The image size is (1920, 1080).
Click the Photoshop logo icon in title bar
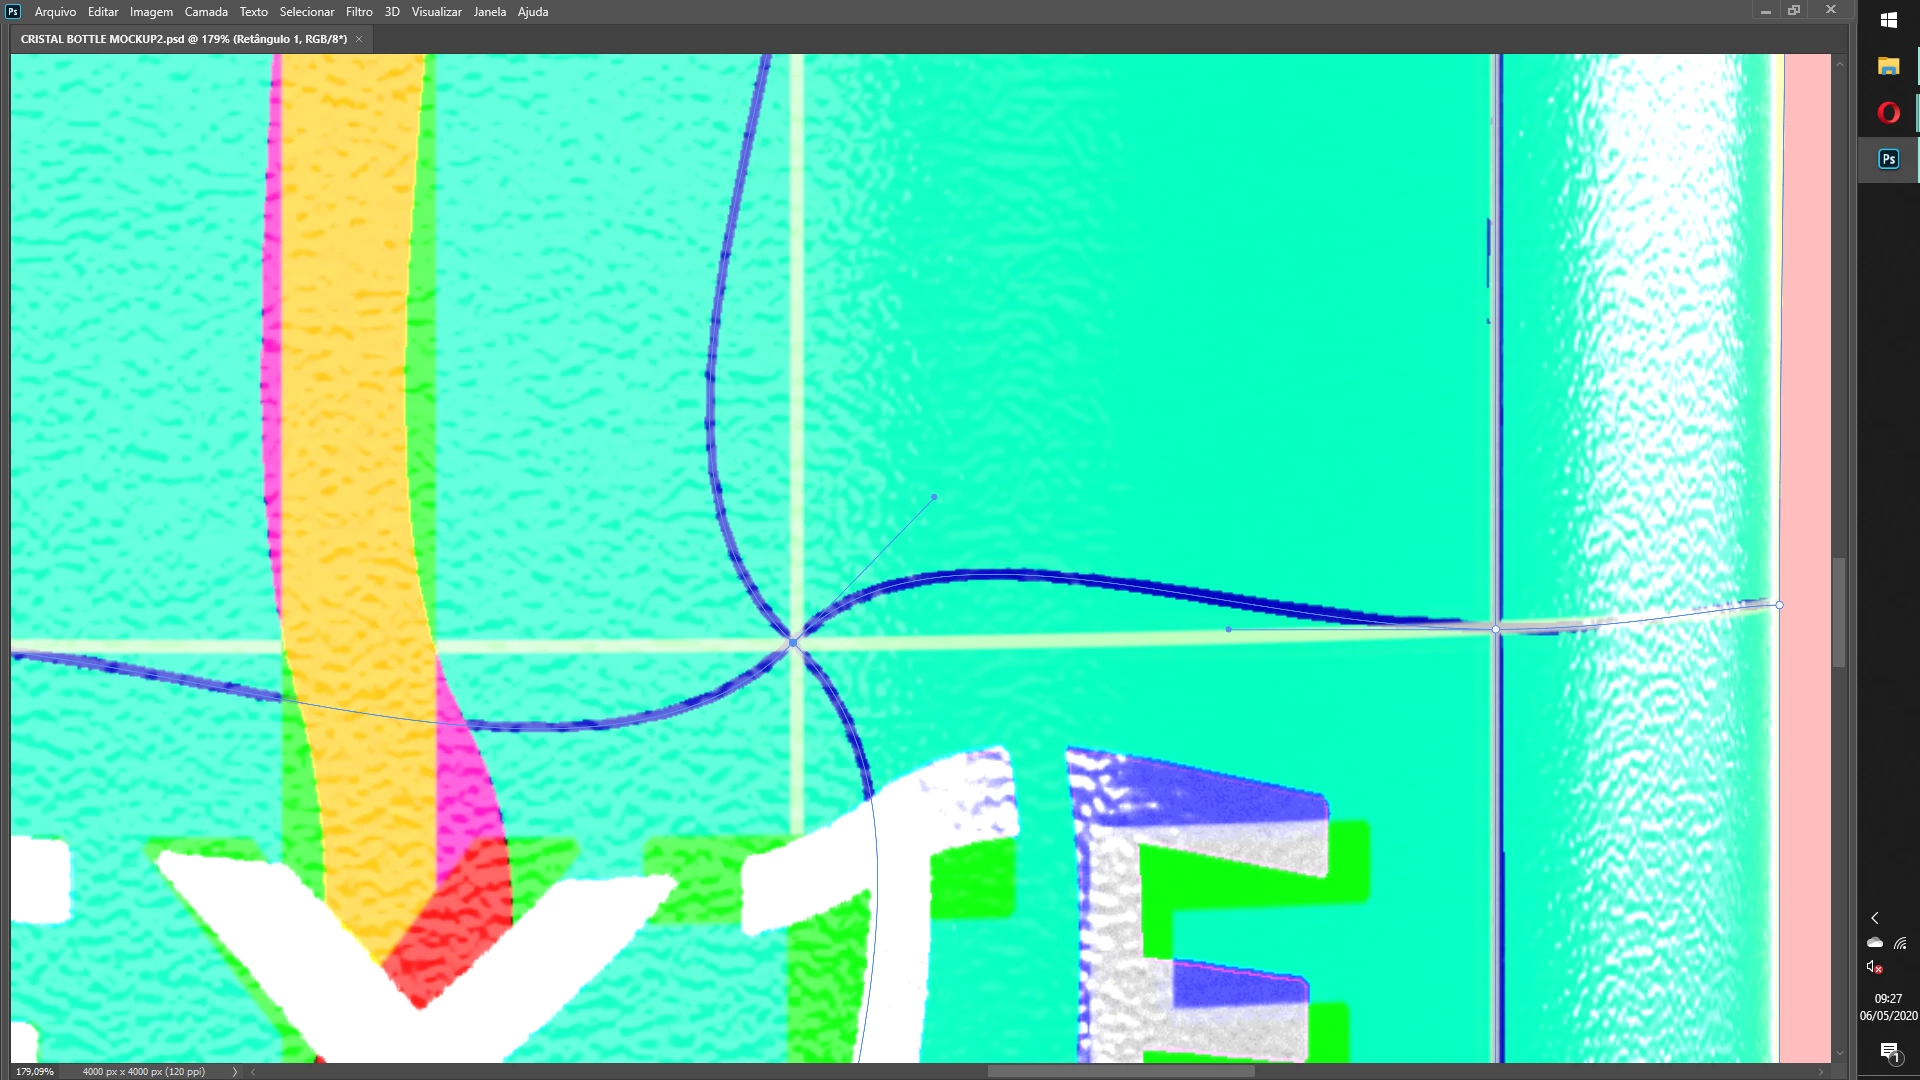[13, 12]
